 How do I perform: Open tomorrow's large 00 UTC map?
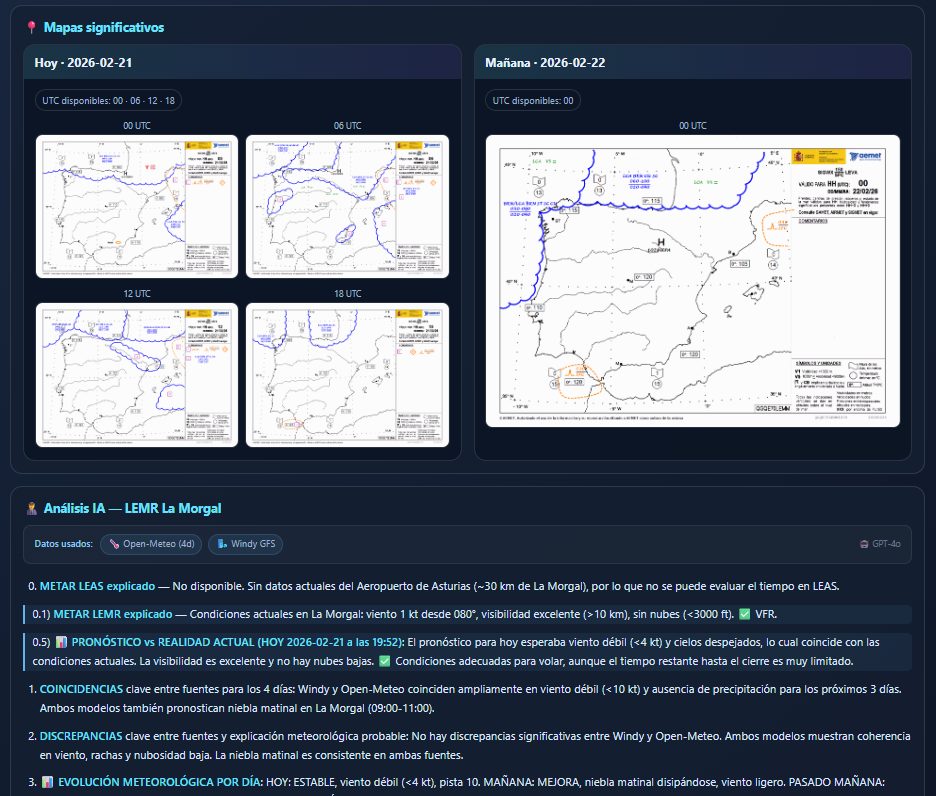click(x=692, y=281)
